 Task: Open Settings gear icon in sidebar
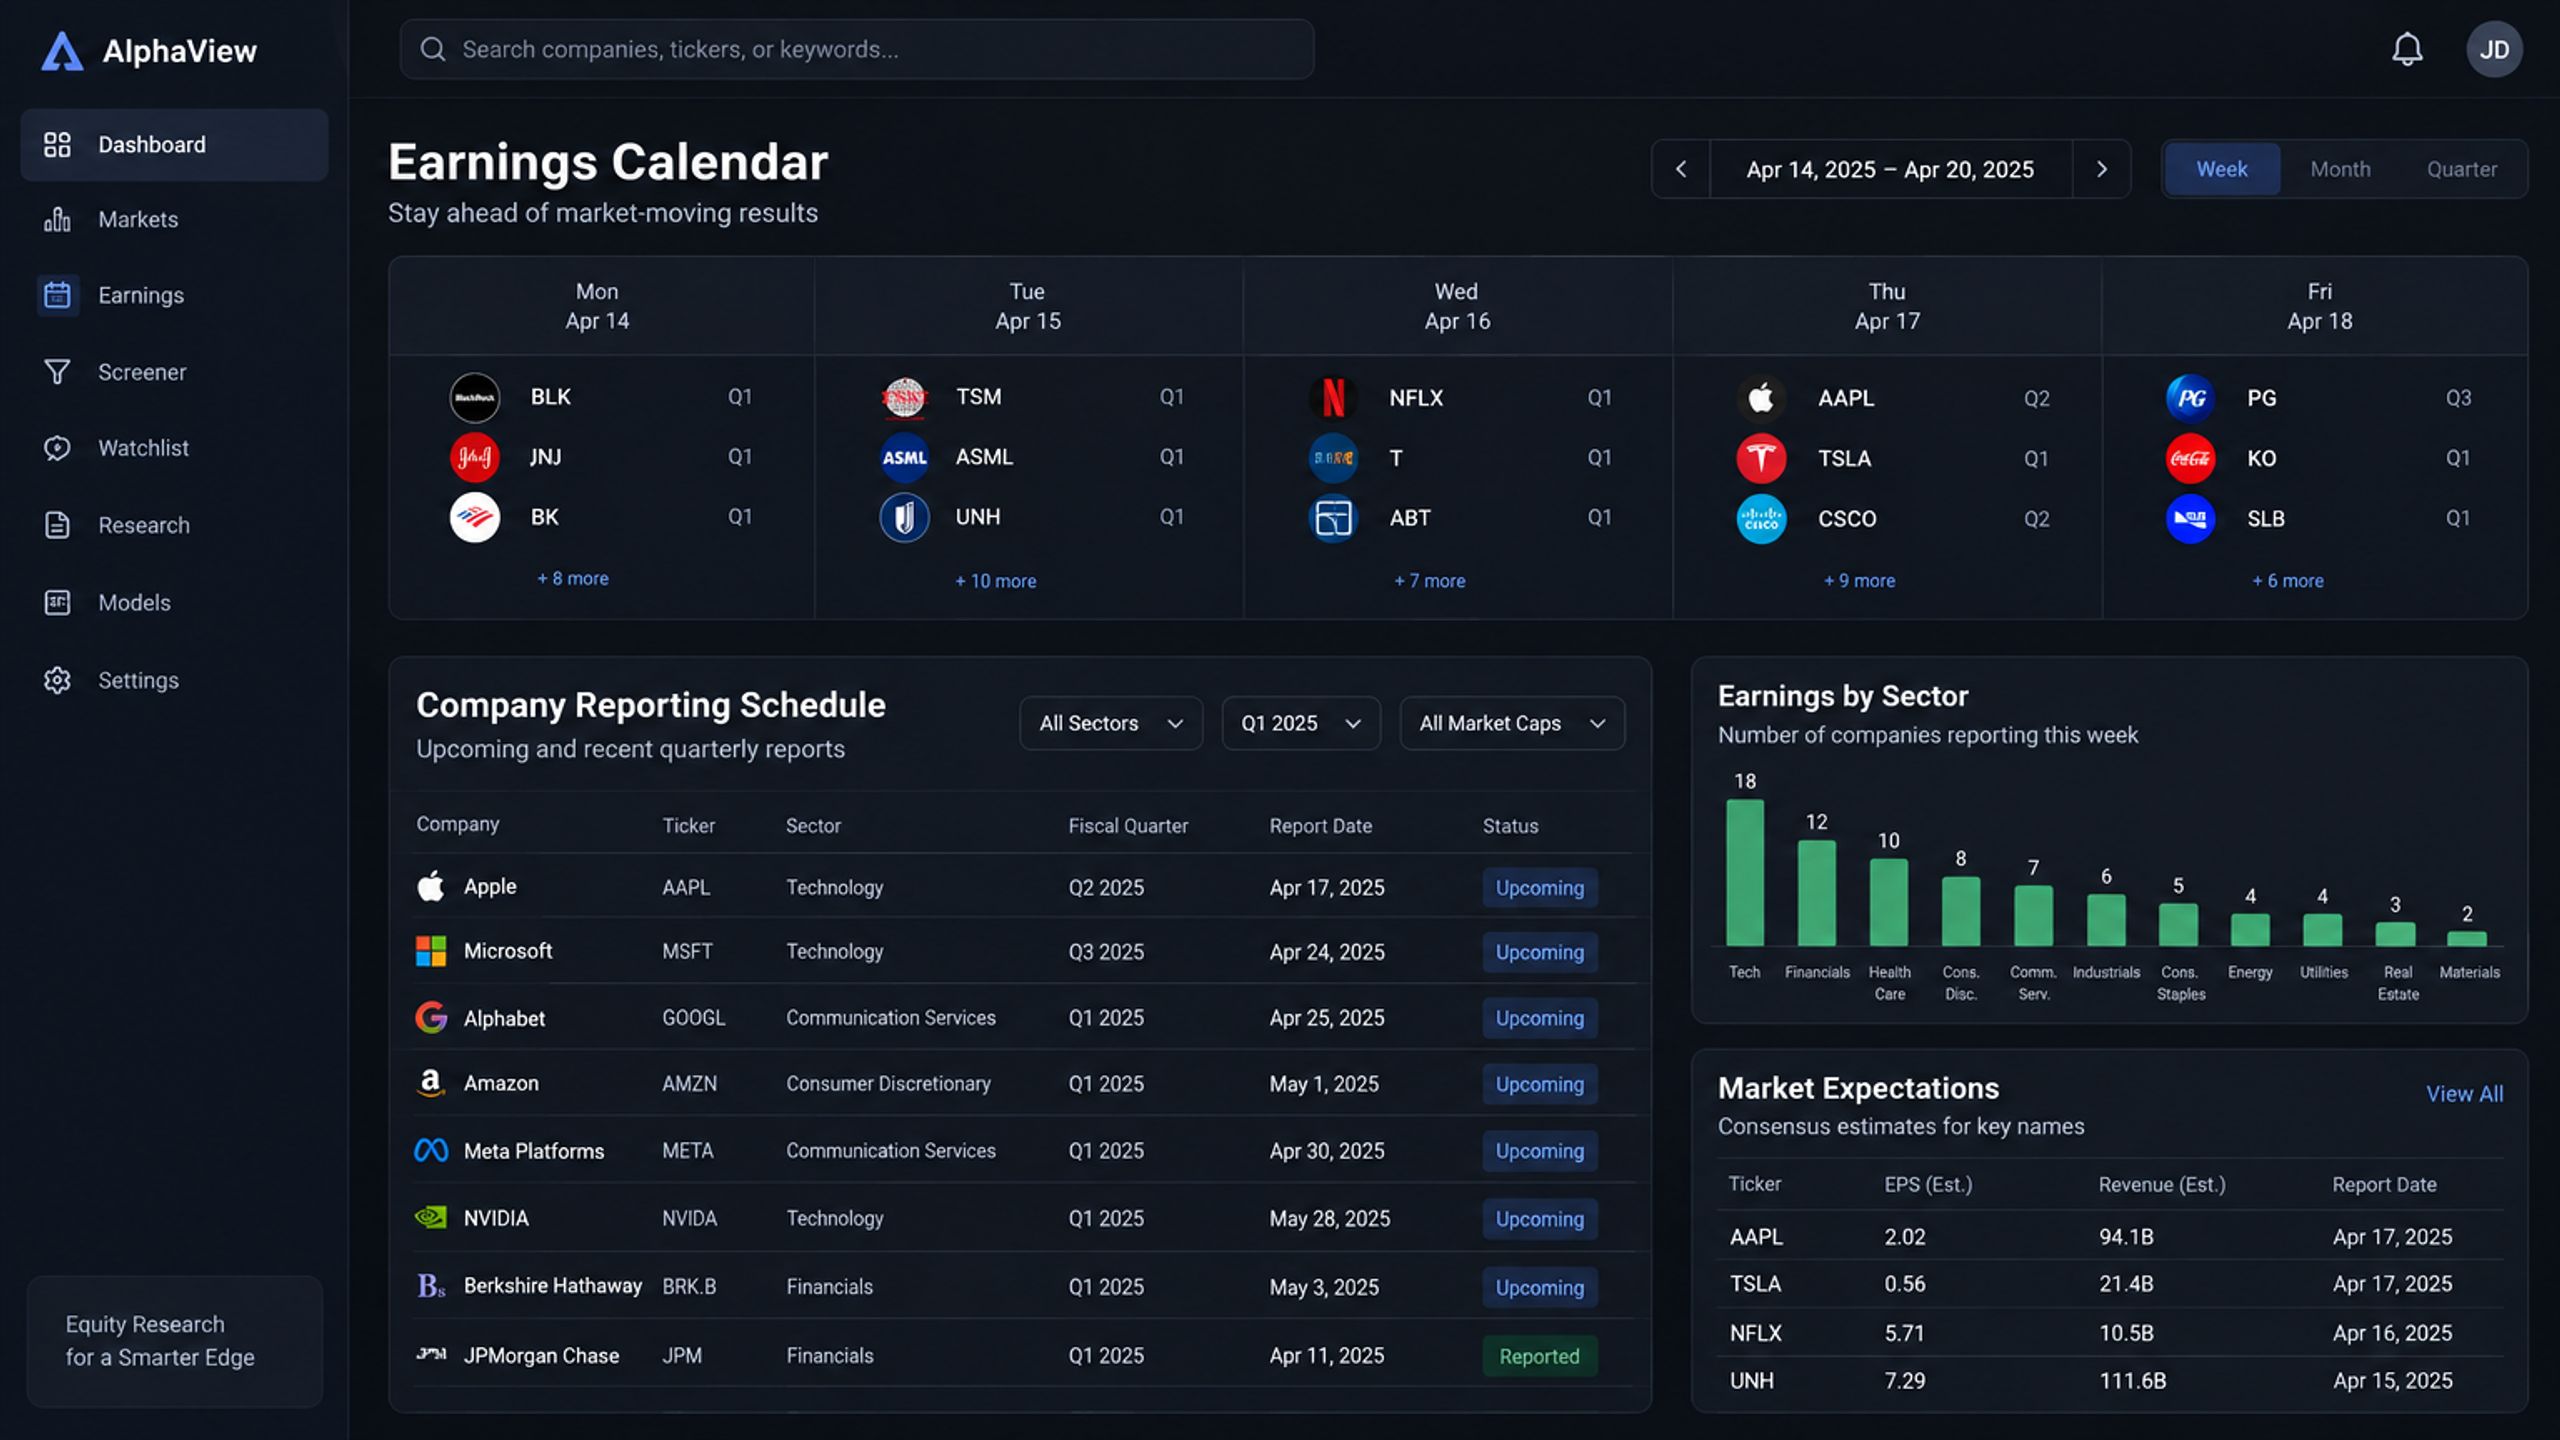coord(57,680)
